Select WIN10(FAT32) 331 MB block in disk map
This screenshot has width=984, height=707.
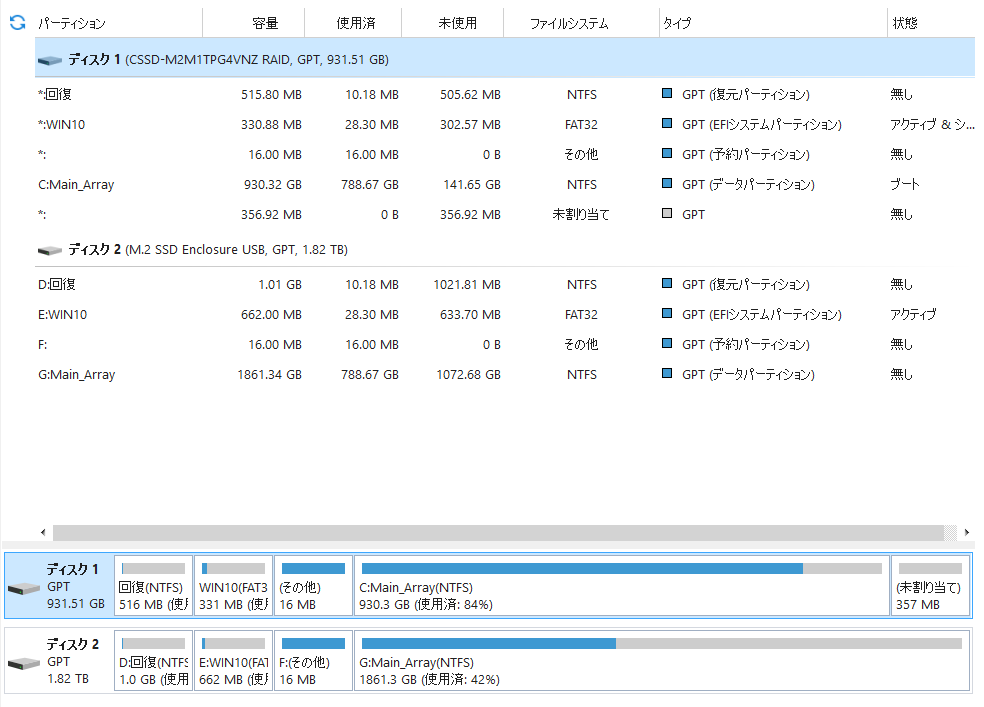233,586
